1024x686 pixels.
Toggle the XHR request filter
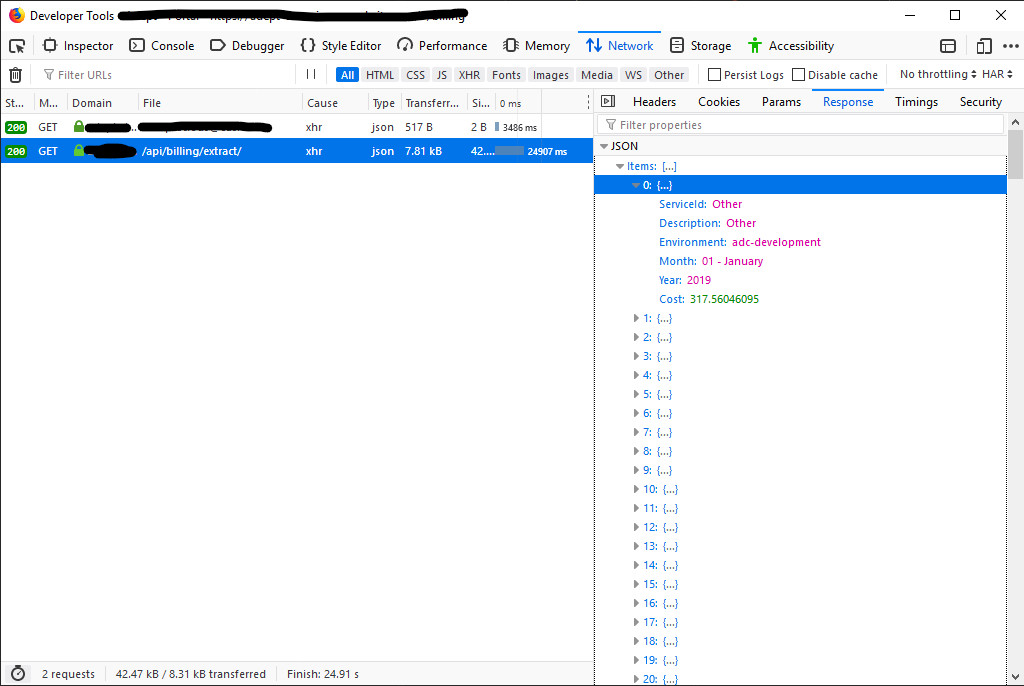[468, 74]
